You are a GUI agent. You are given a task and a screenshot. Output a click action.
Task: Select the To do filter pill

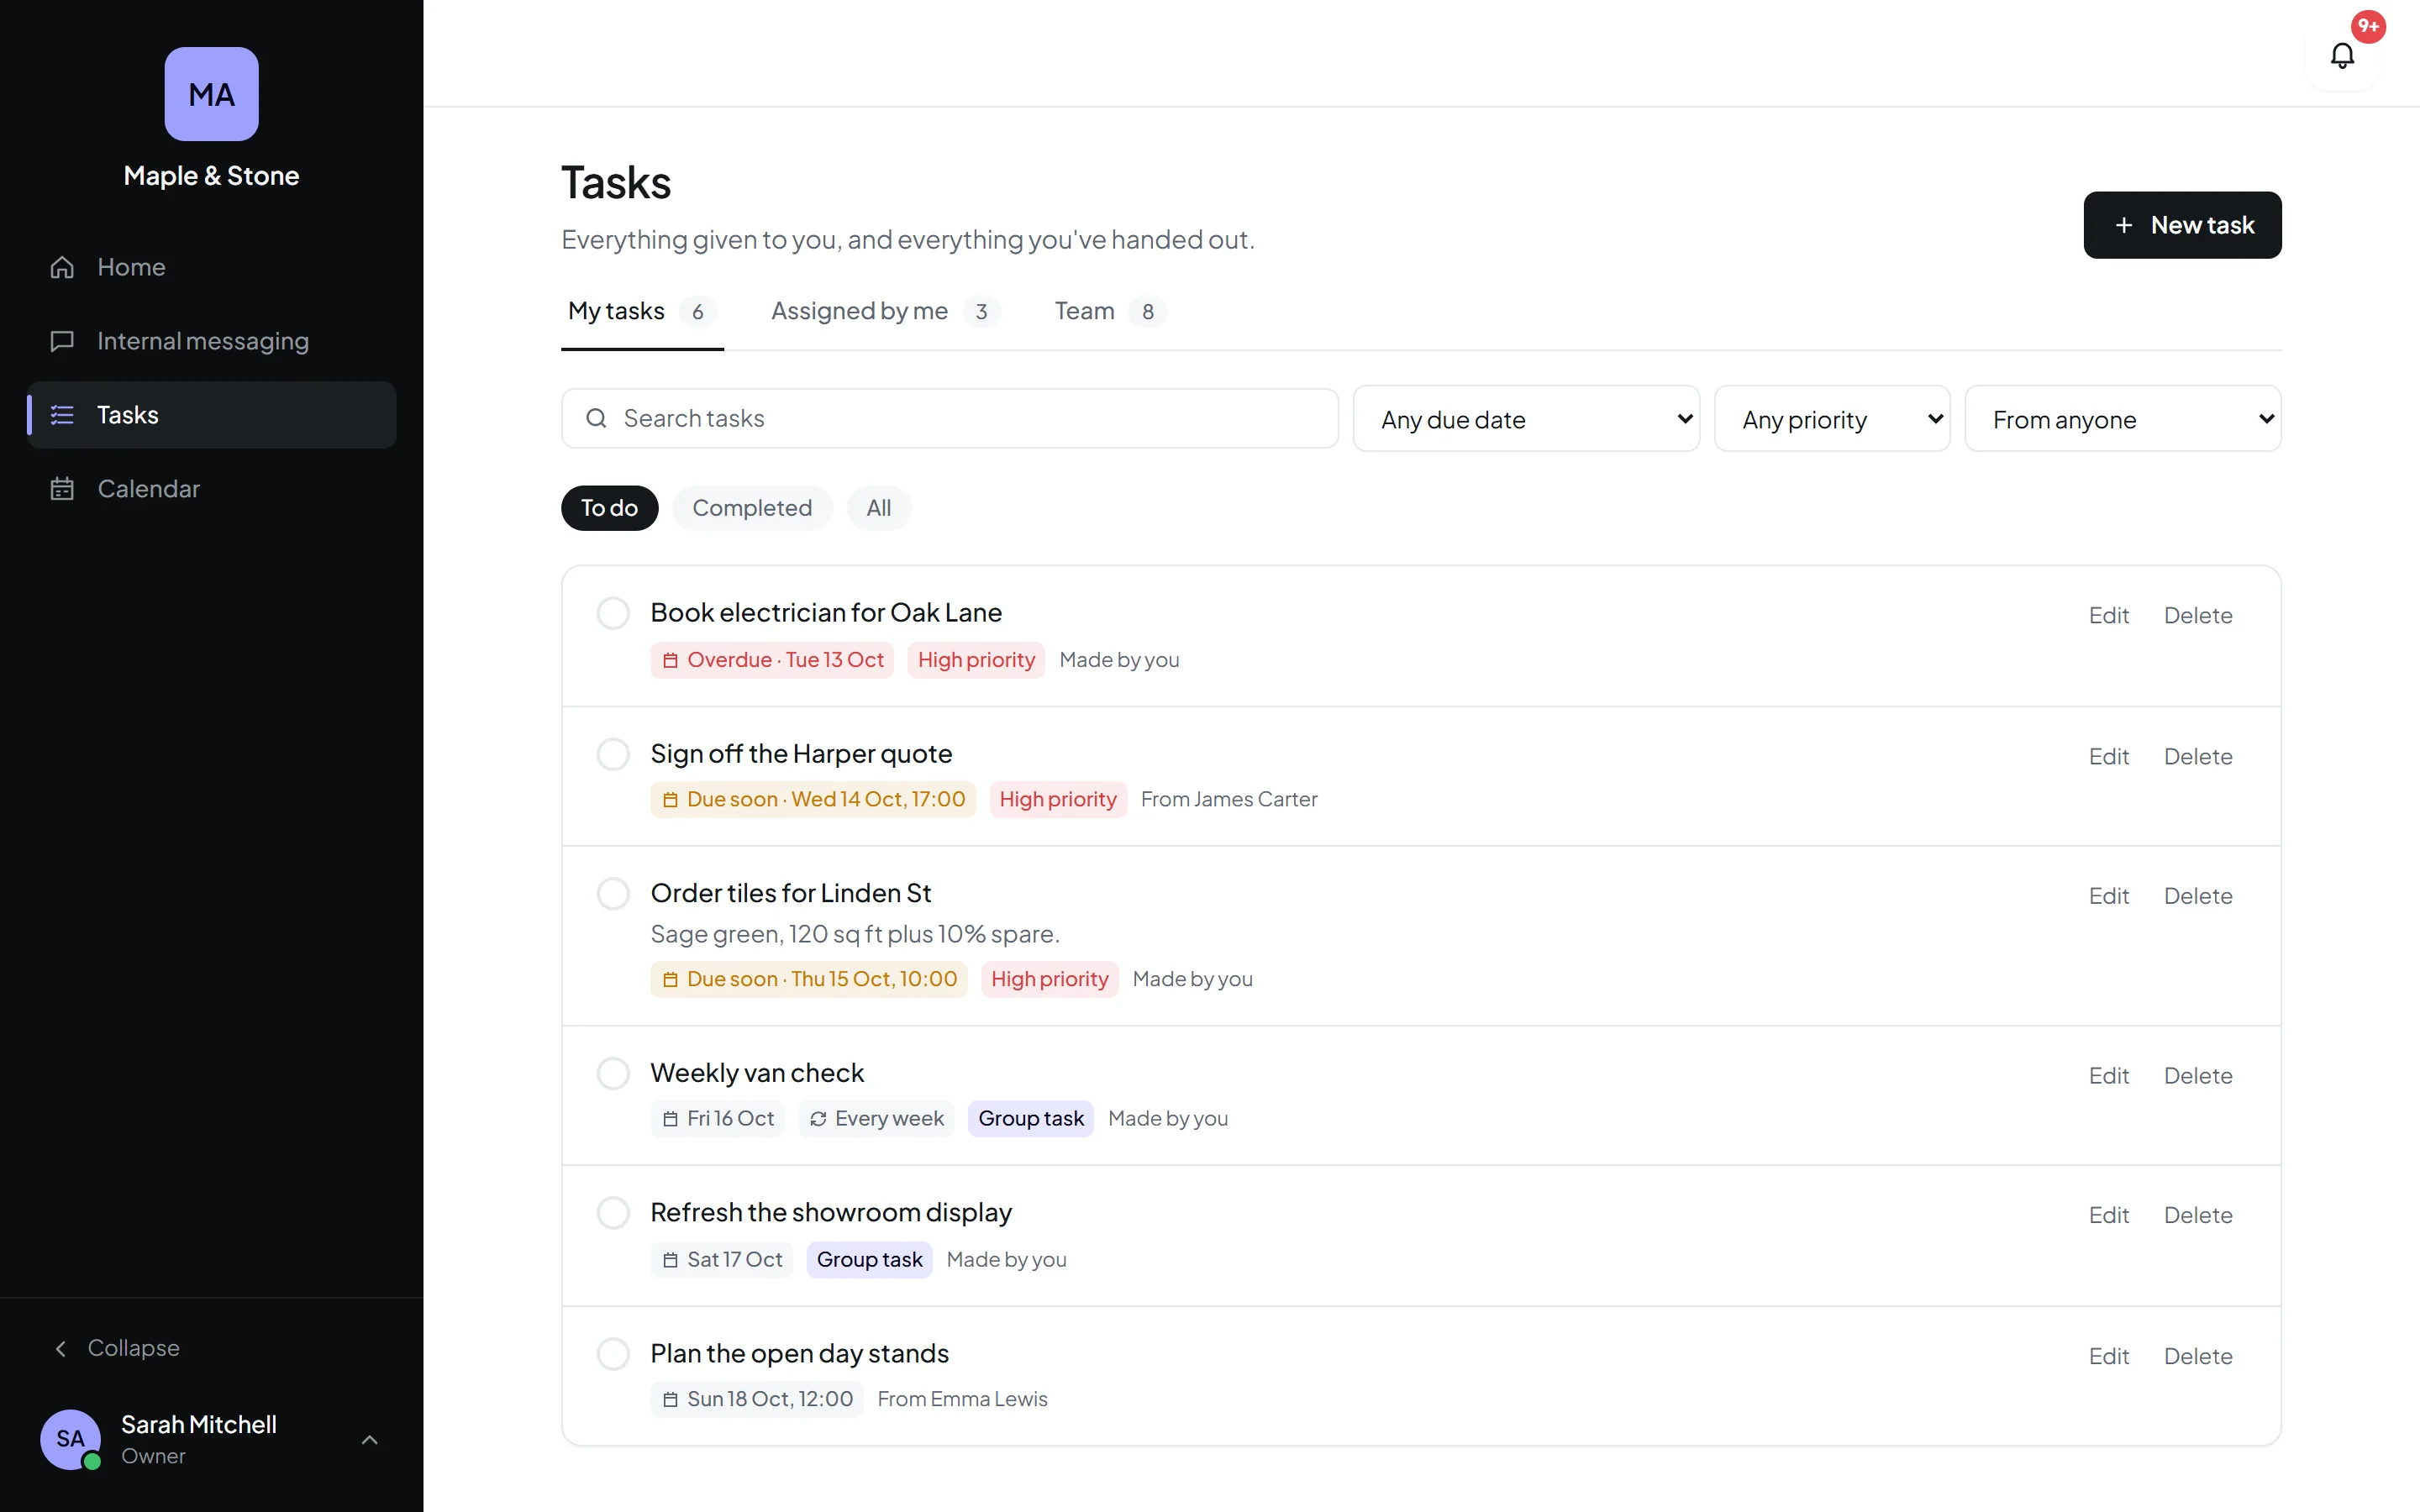(609, 508)
